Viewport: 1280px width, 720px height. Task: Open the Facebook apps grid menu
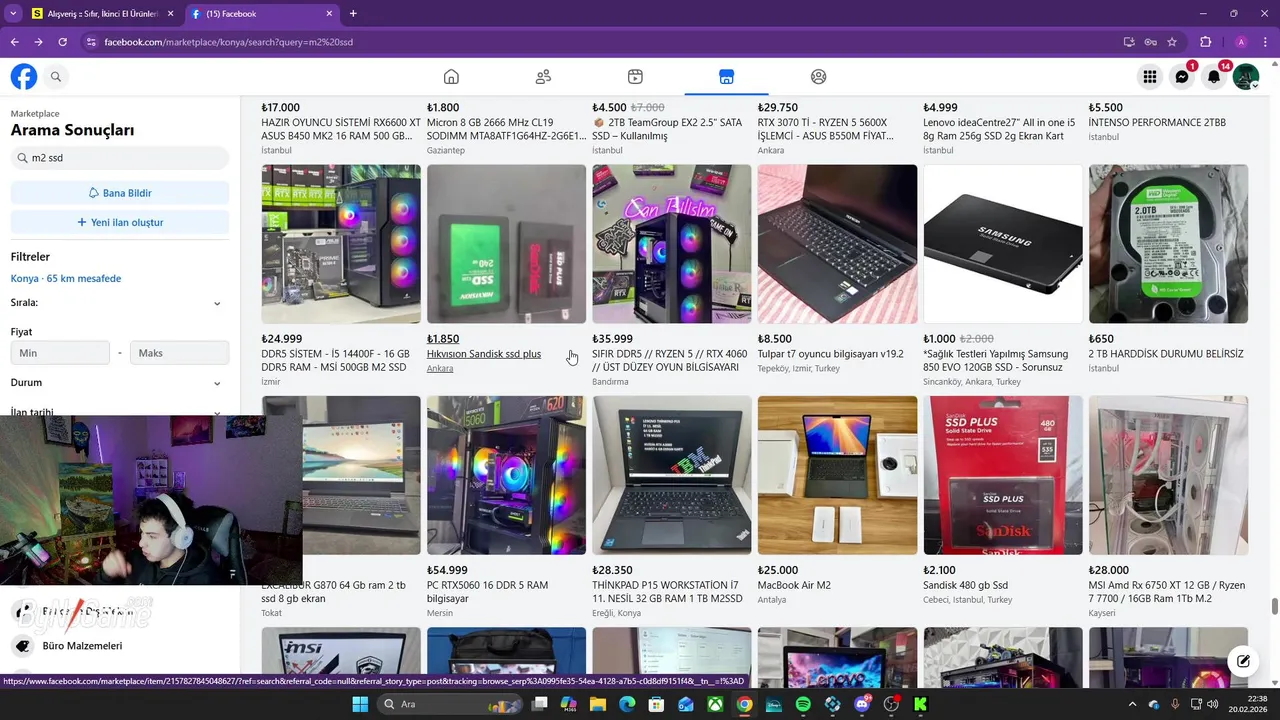1150,77
